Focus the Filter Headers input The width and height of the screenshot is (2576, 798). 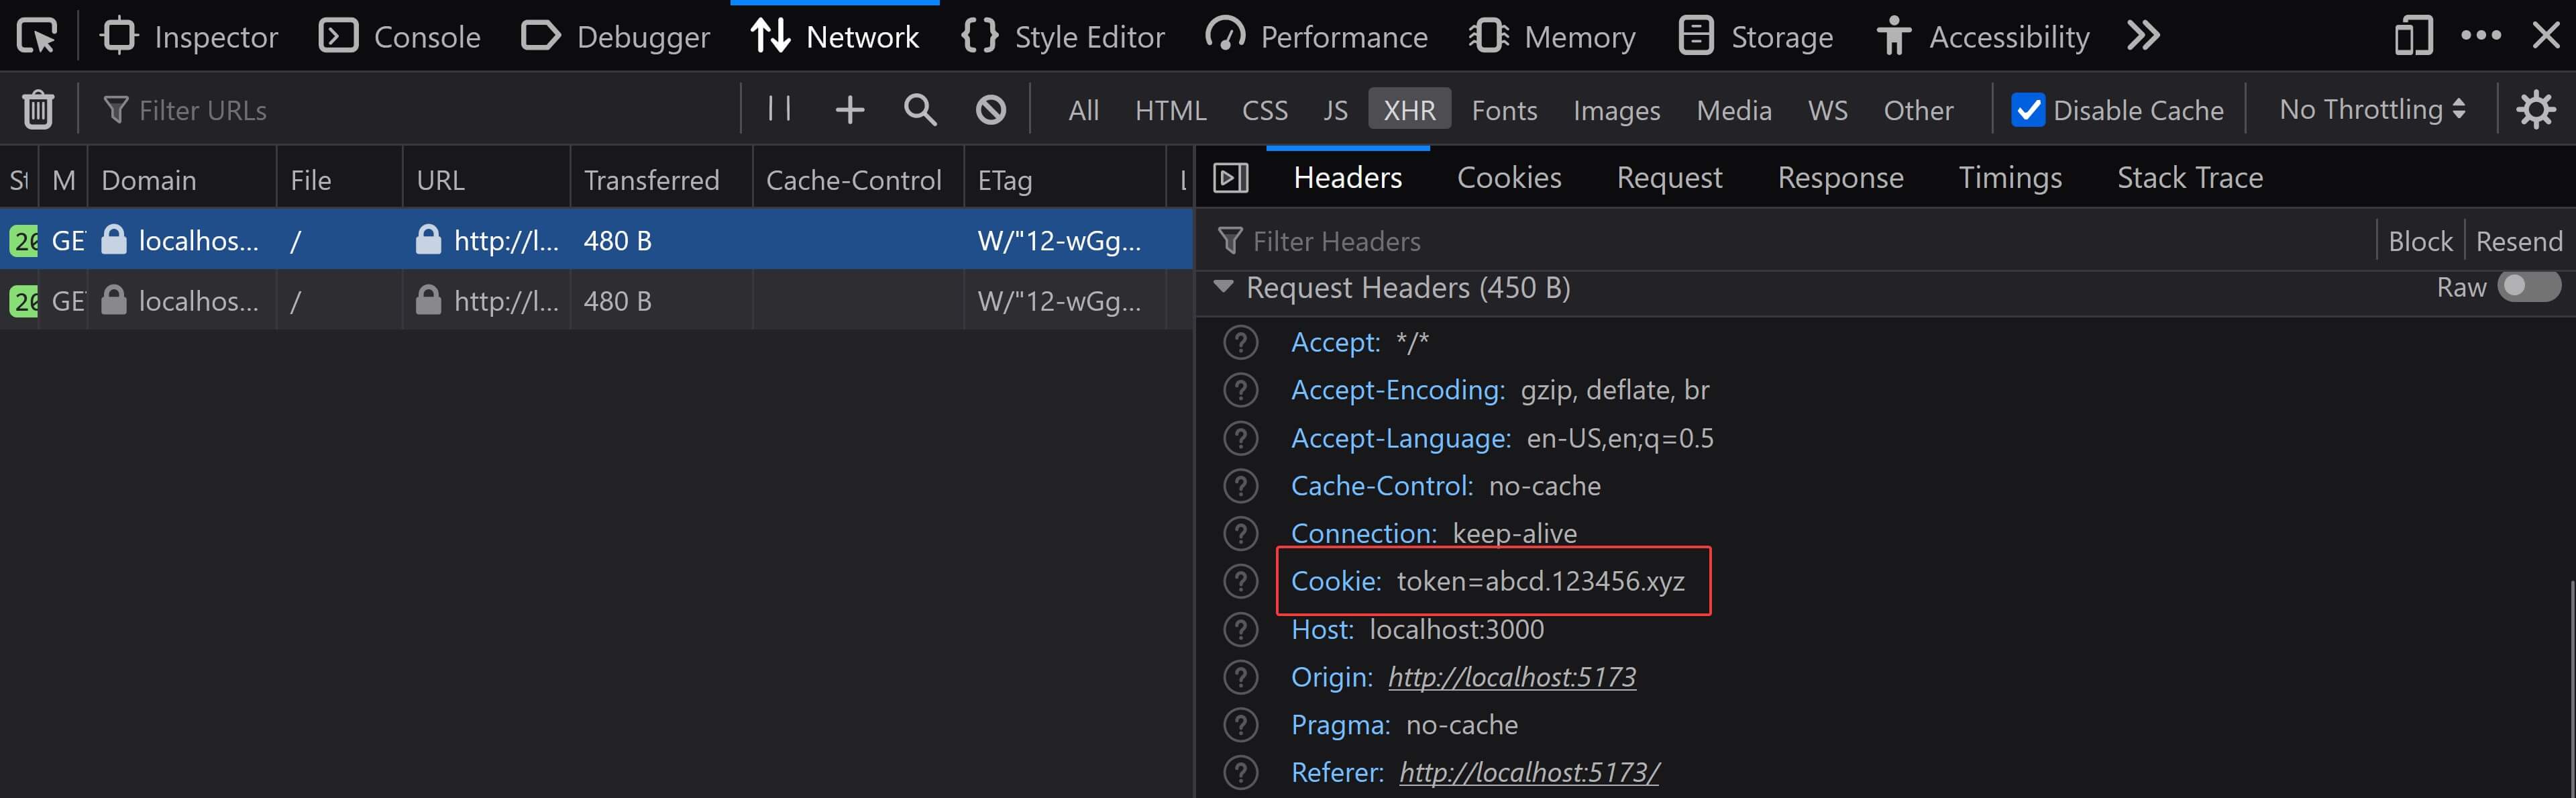[x=1790, y=241]
